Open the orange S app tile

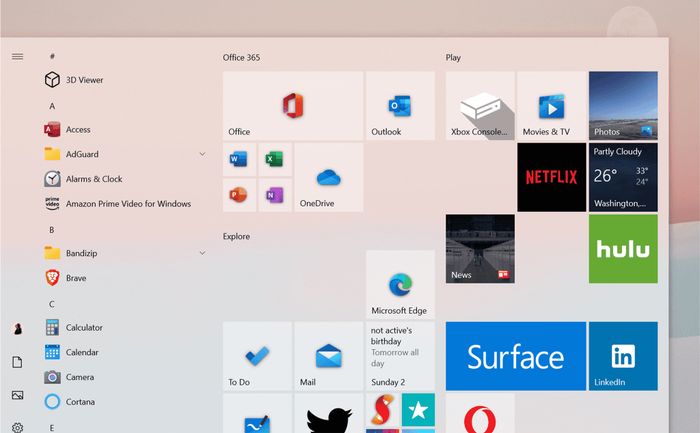pos(382,410)
